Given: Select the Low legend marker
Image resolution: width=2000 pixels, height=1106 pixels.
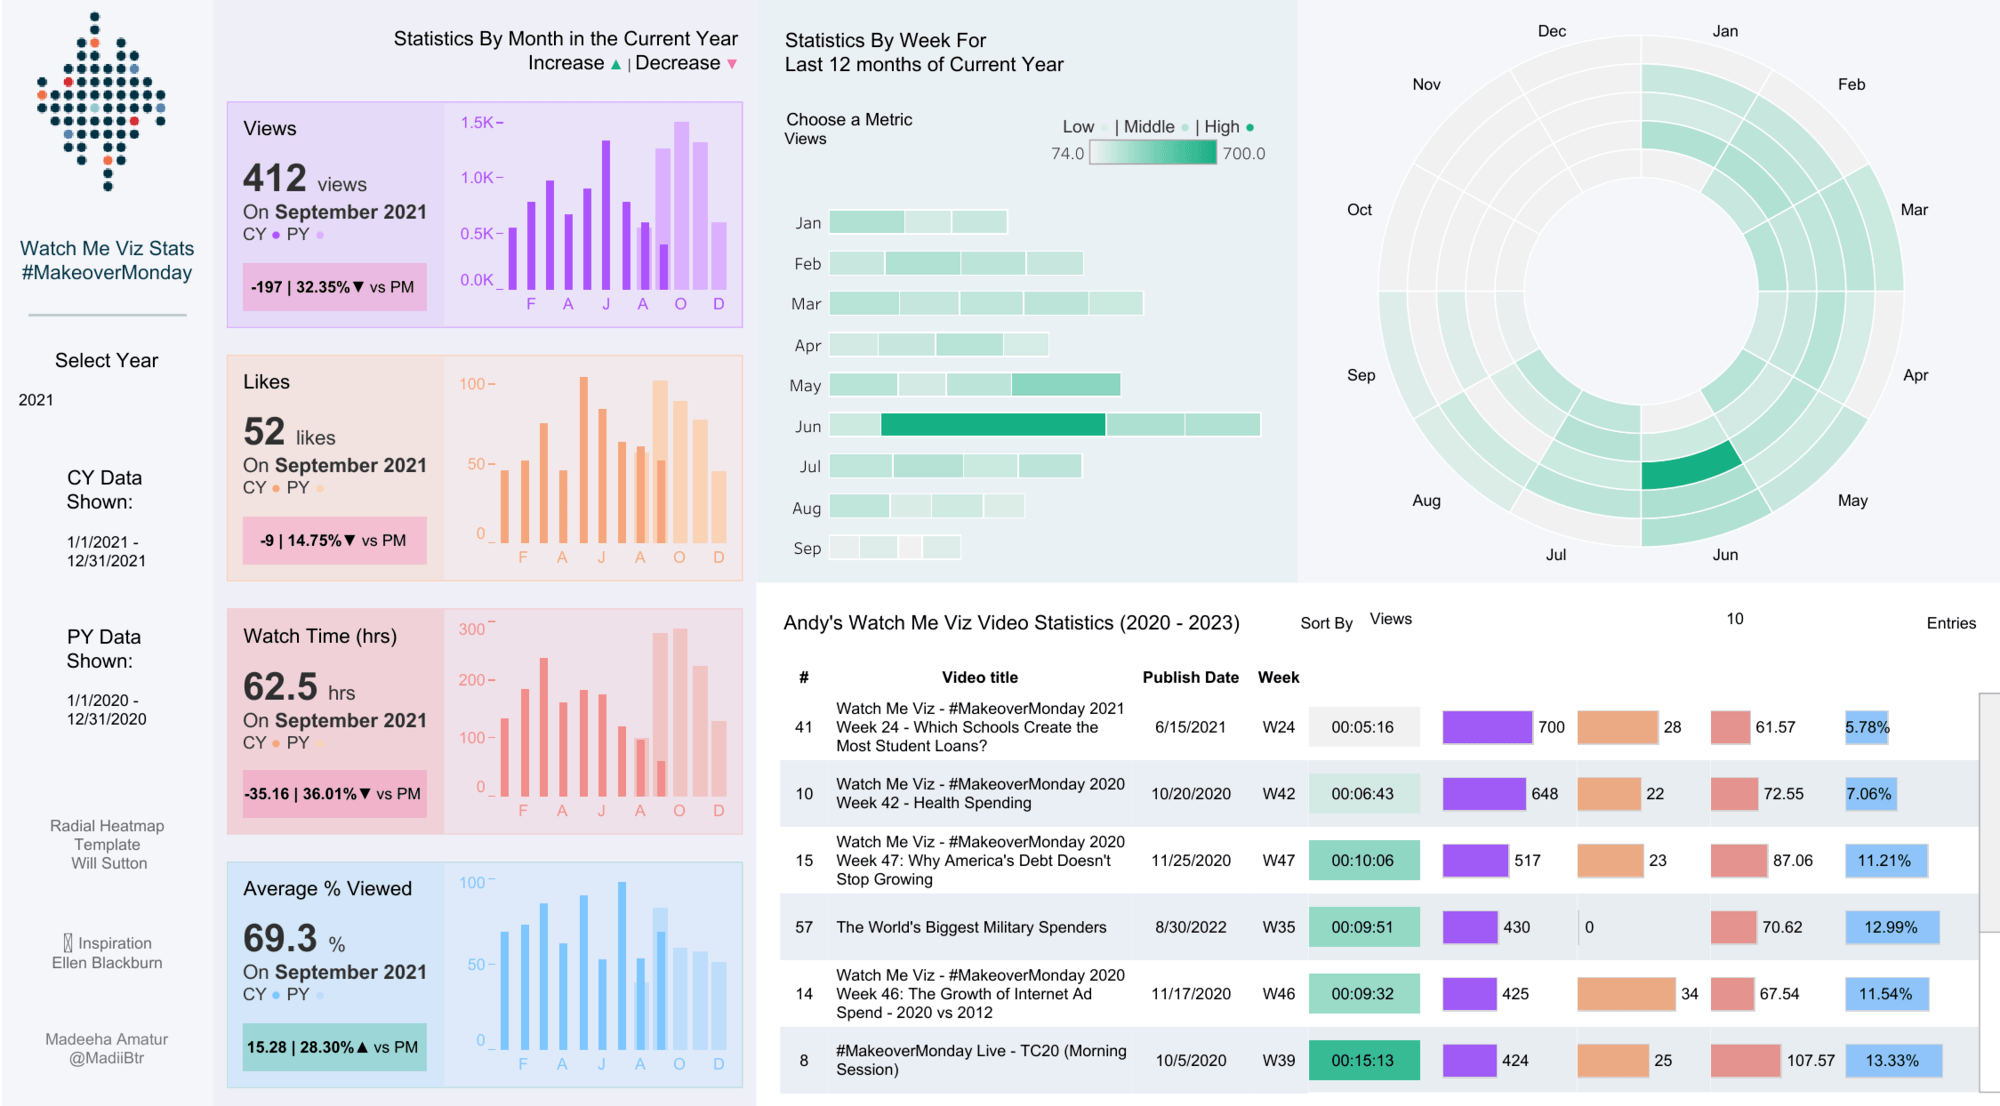Looking at the screenshot, I should click(1103, 127).
